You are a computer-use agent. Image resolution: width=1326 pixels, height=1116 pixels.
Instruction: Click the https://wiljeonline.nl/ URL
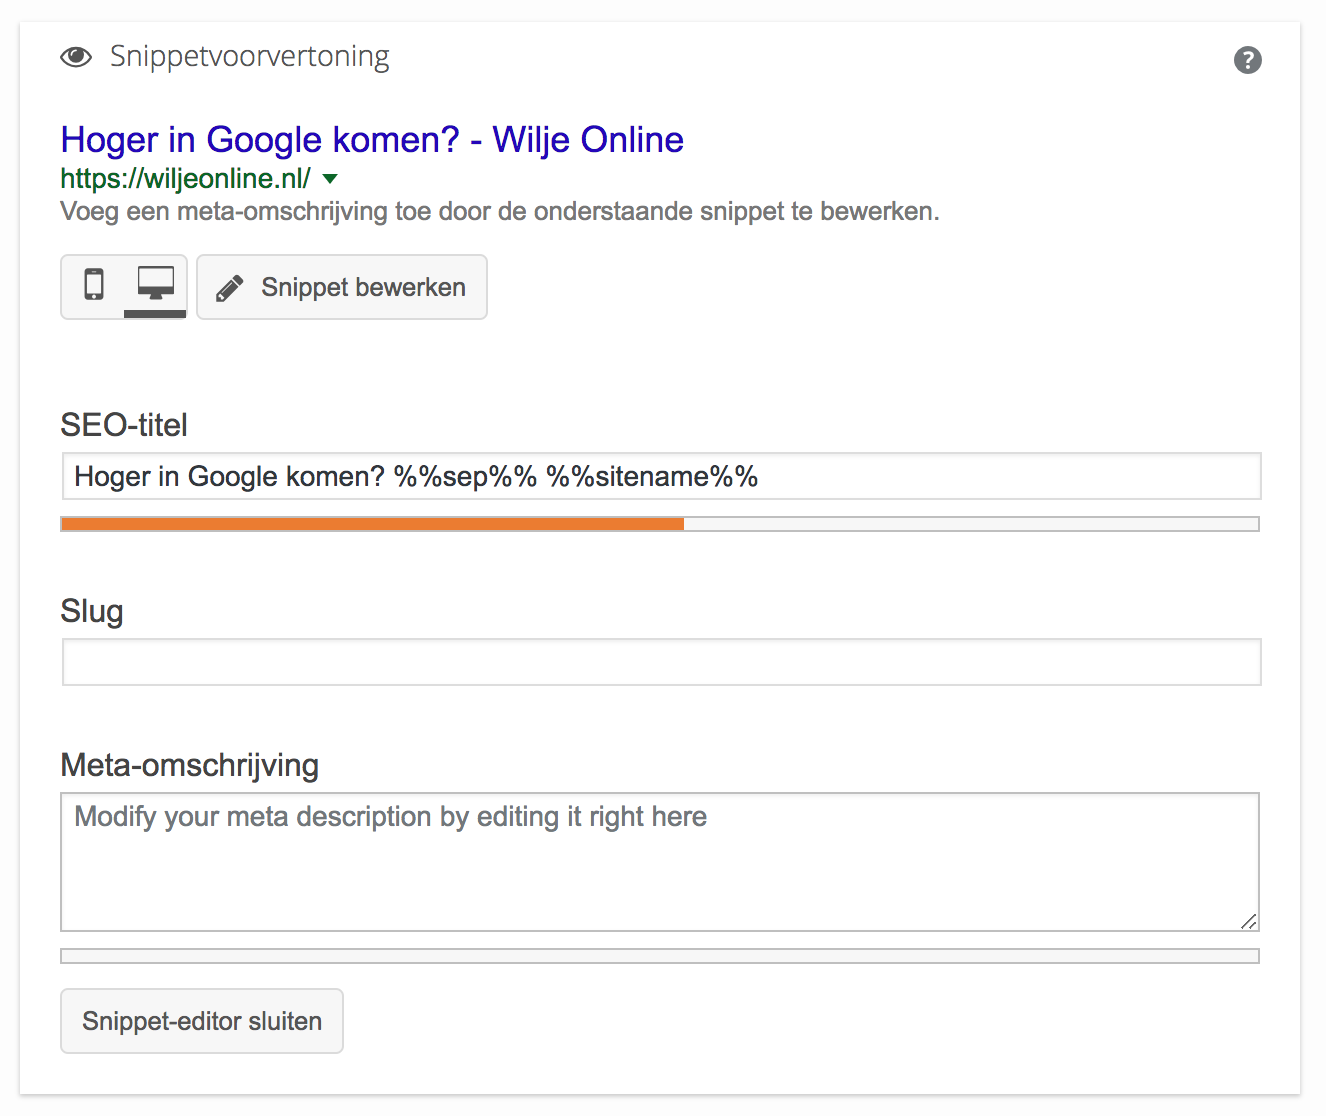click(x=185, y=179)
